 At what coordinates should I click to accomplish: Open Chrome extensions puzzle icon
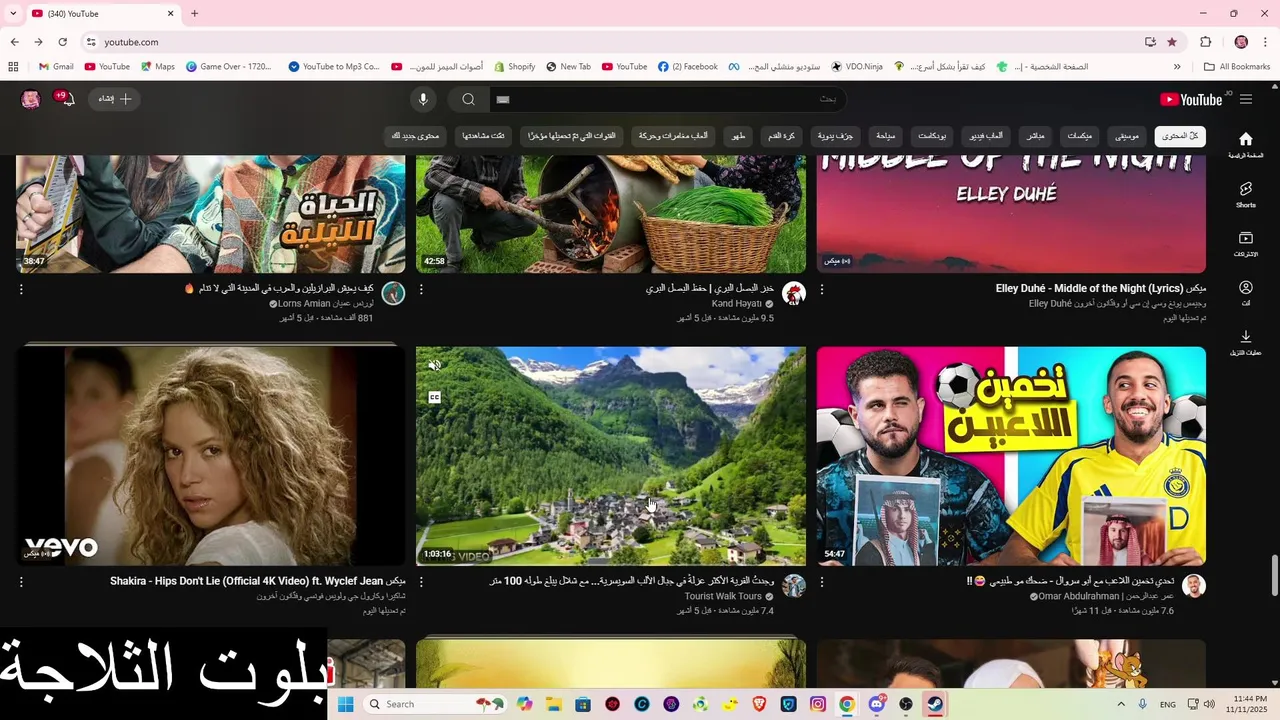(x=1205, y=42)
